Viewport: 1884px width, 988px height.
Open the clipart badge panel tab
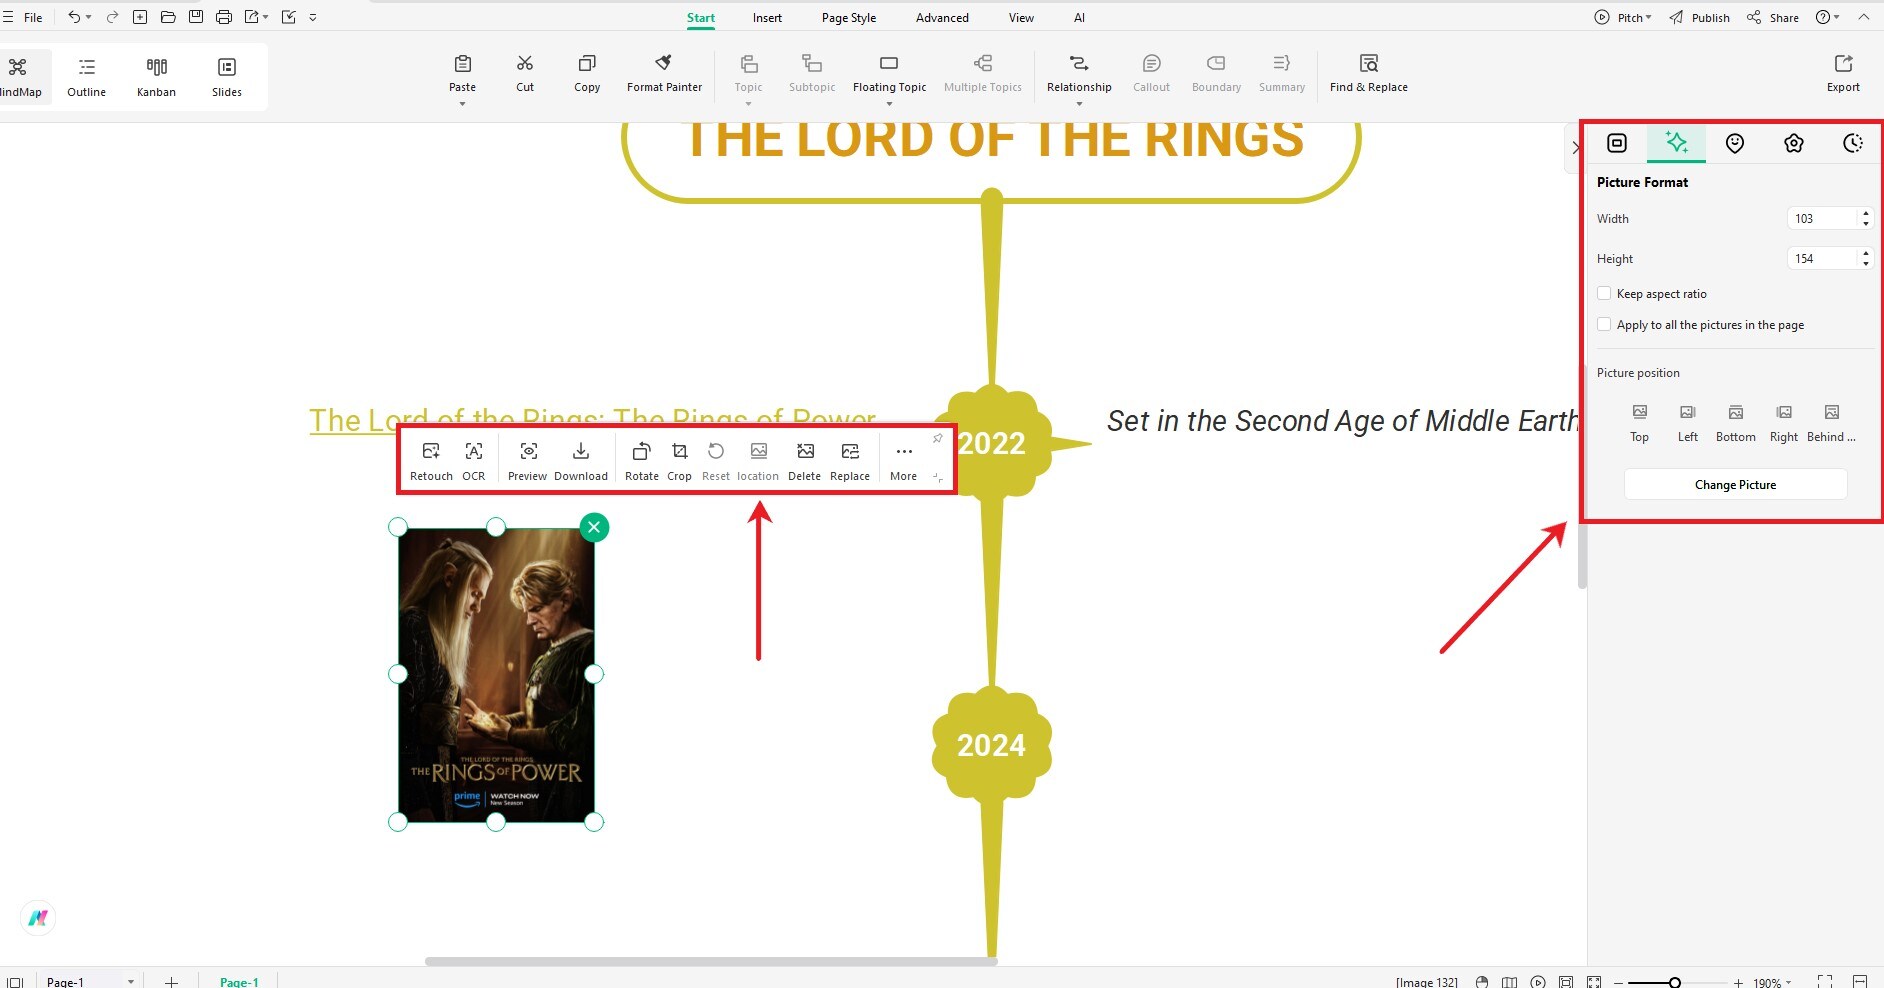click(x=1794, y=143)
